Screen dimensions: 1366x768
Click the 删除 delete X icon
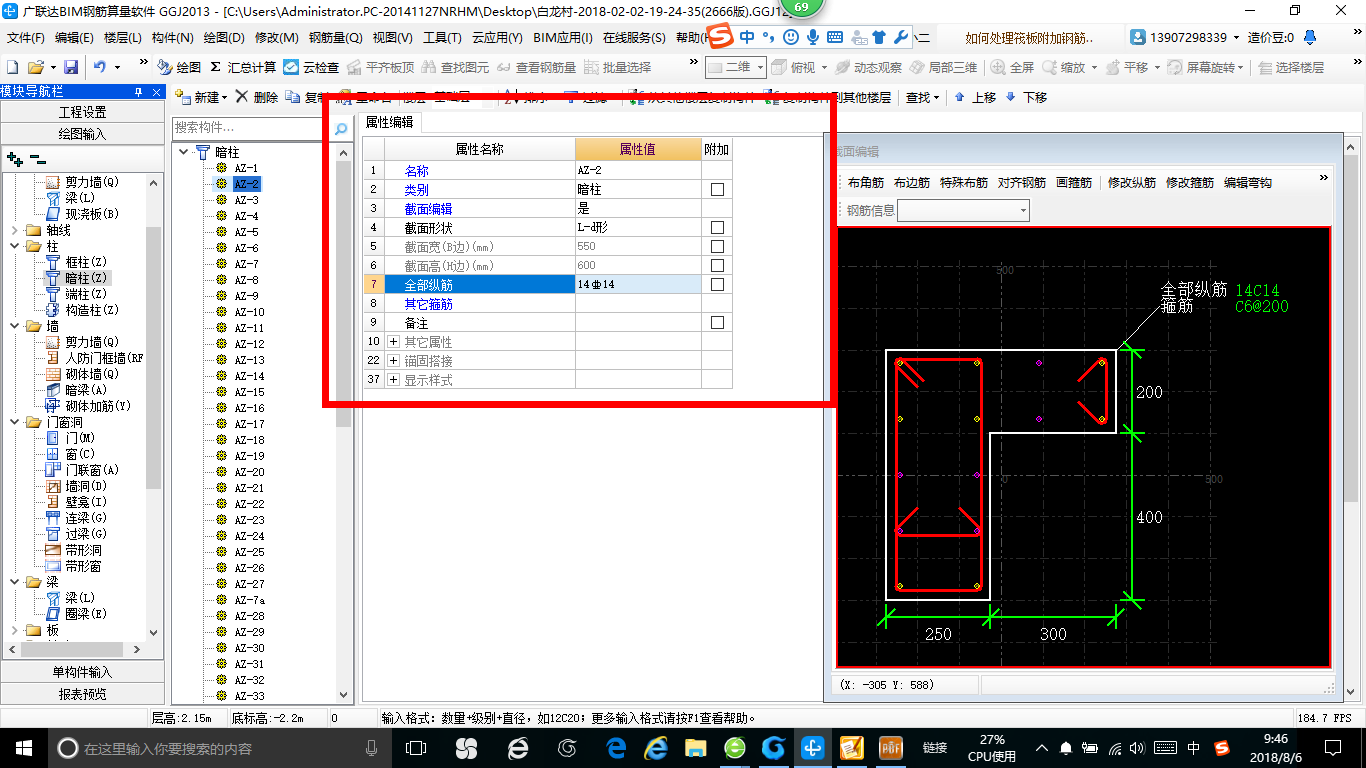[x=243, y=97]
